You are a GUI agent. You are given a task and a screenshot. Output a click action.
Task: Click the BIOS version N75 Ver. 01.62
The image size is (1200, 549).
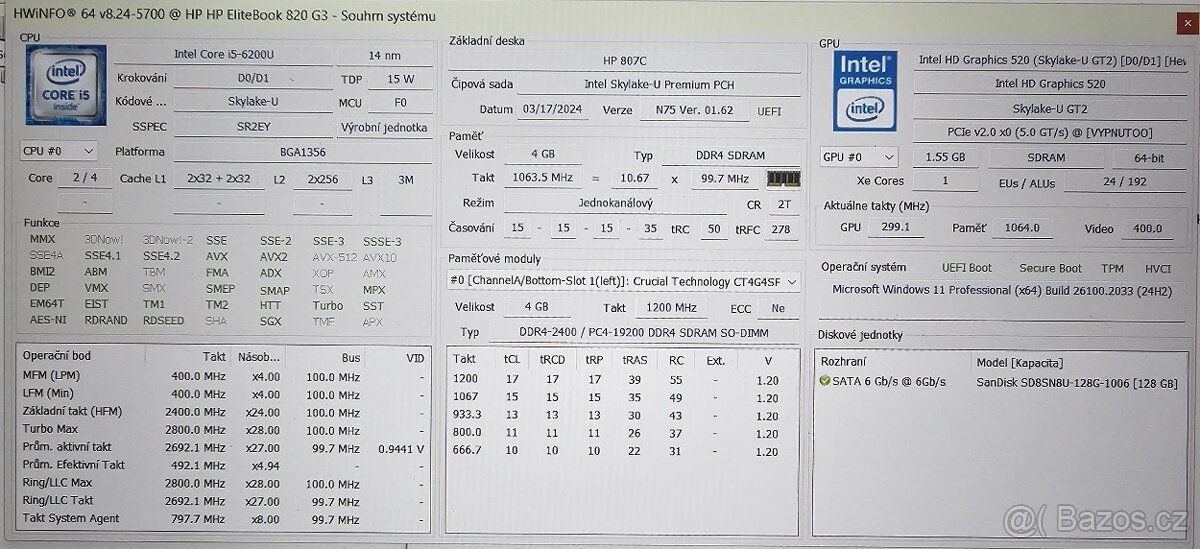click(694, 110)
